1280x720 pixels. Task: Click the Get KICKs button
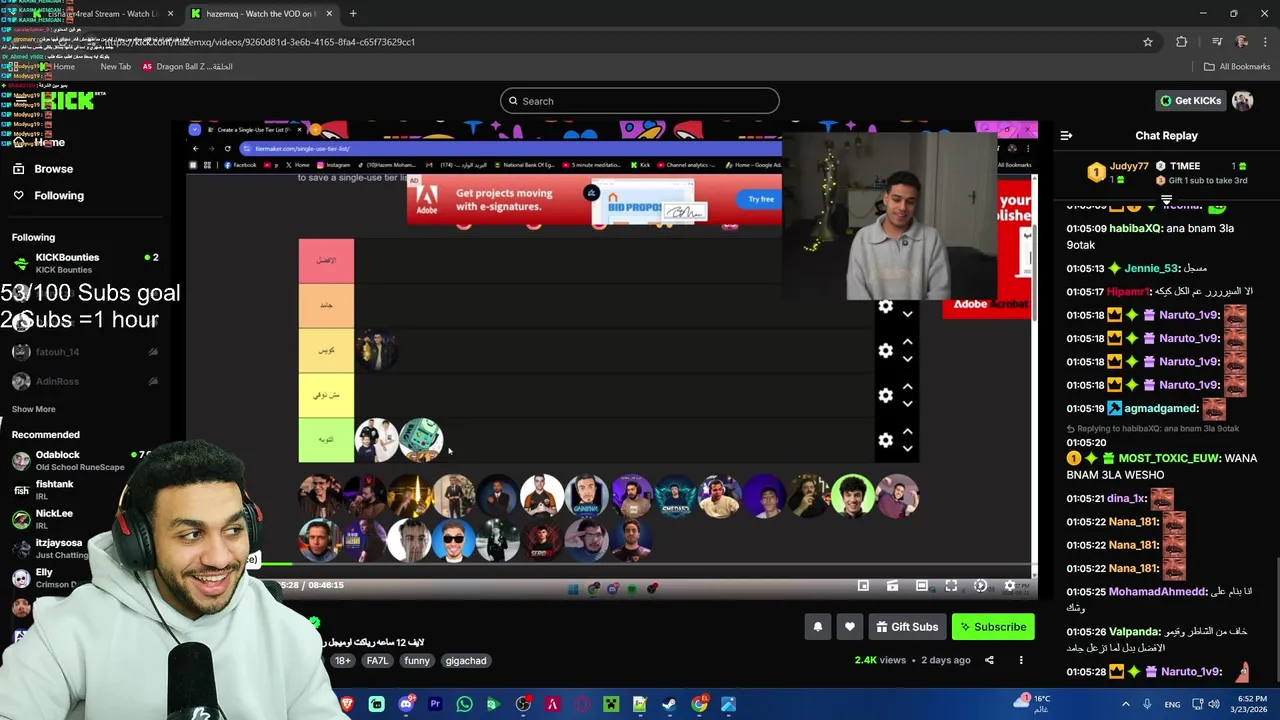tap(1191, 101)
